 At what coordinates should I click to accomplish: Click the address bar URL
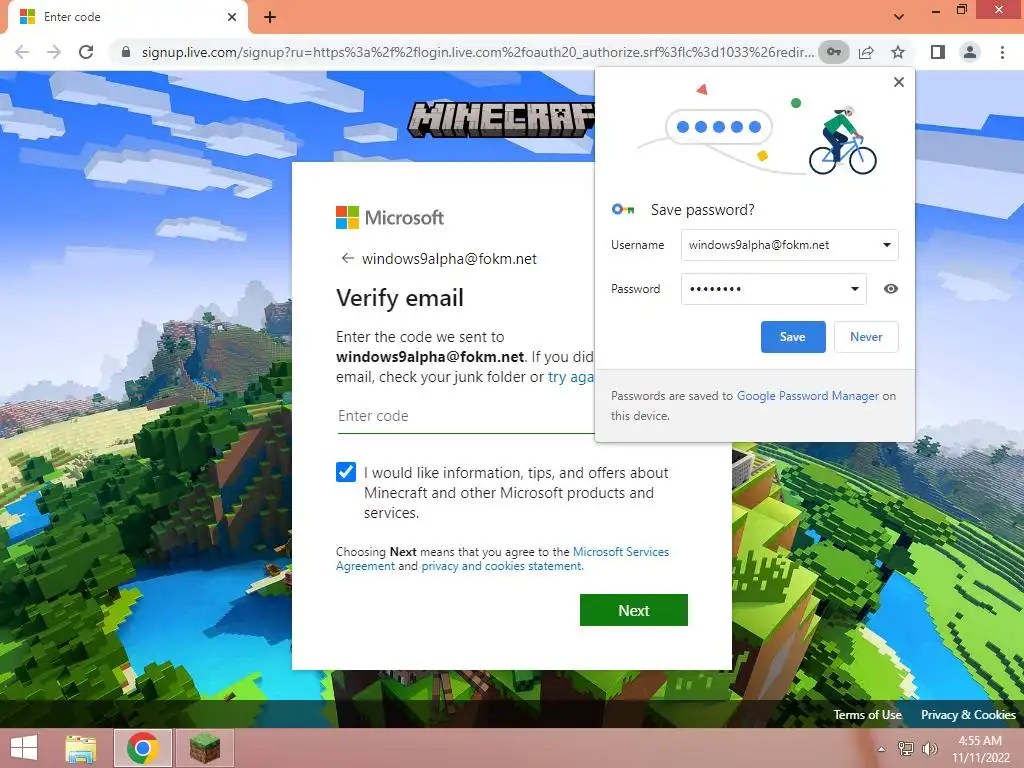coord(477,52)
